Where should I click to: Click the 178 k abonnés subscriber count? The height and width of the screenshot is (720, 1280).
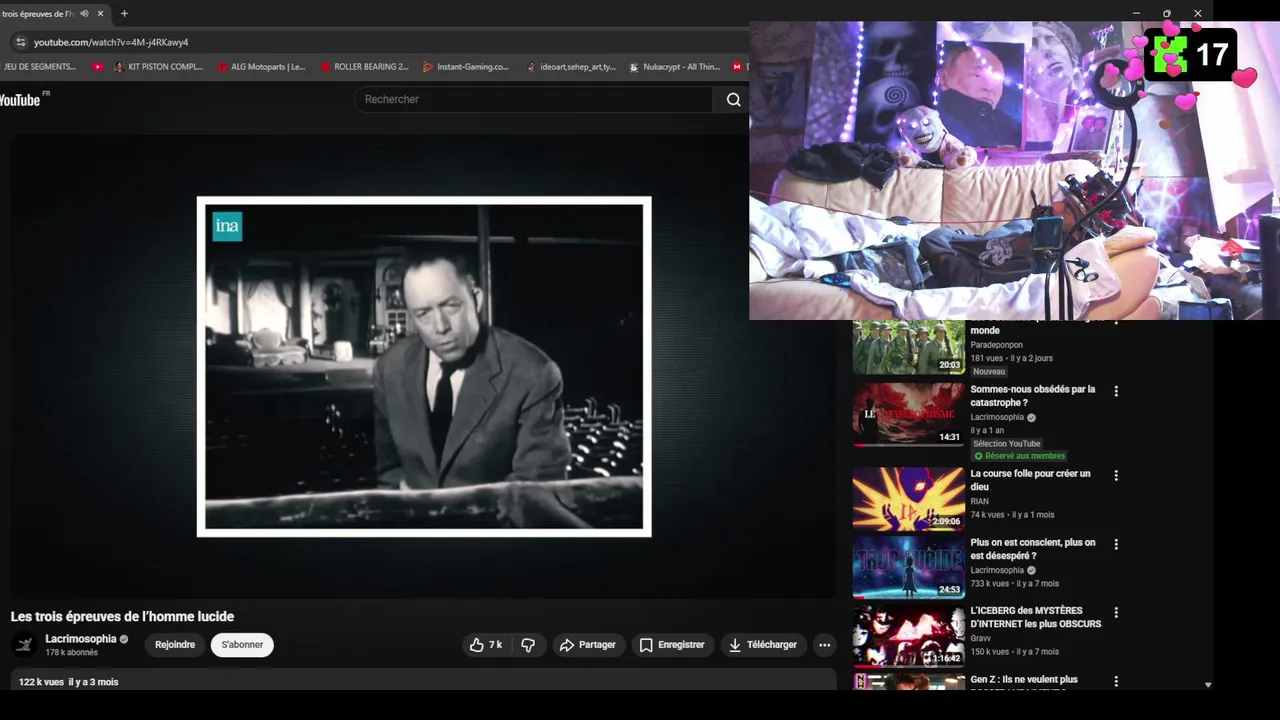pos(71,653)
